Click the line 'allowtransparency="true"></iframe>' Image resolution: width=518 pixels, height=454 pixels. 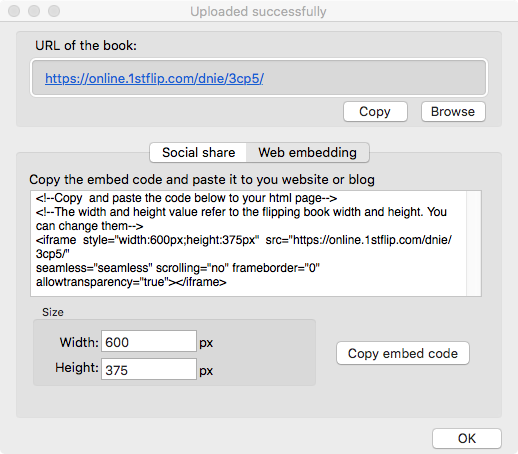pos(131,282)
